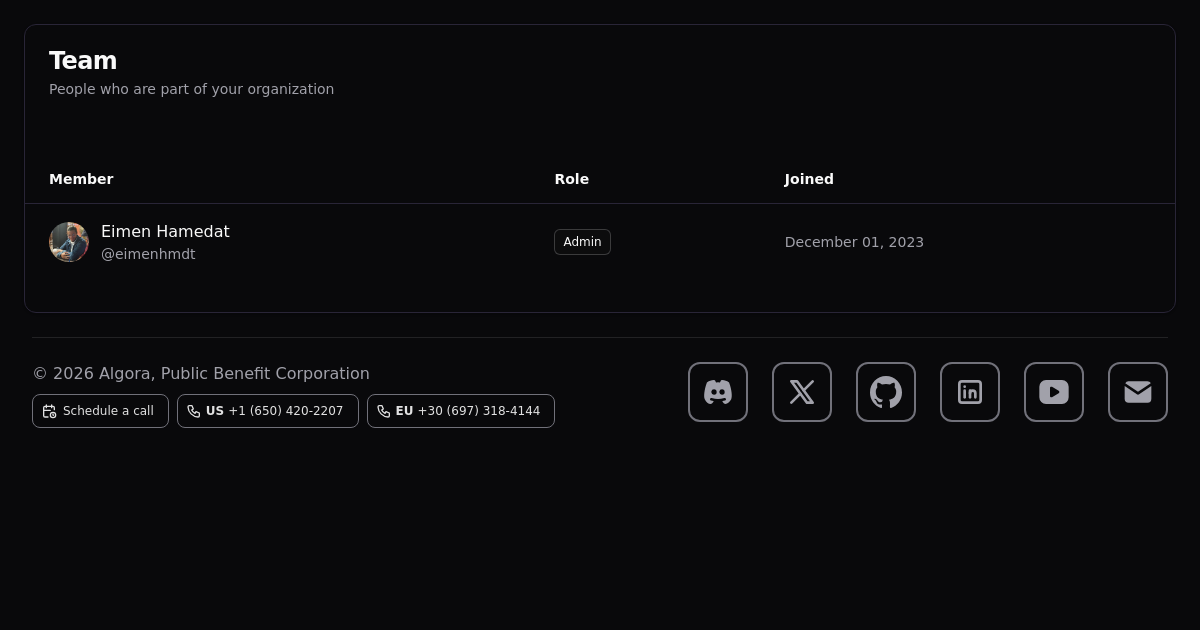Select the member name Eimen Hamedat
The width and height of the screenshot is (1200, 630).
pos(165,232)
